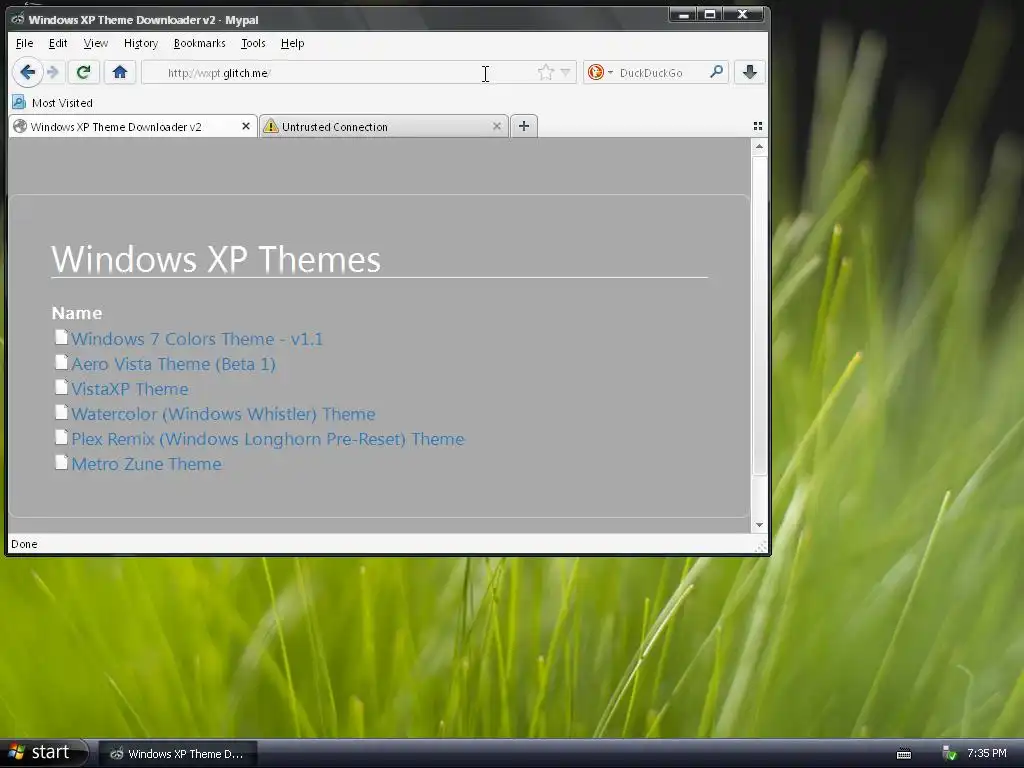
Task: Open the View menu
Action: (x=95, y=43)
